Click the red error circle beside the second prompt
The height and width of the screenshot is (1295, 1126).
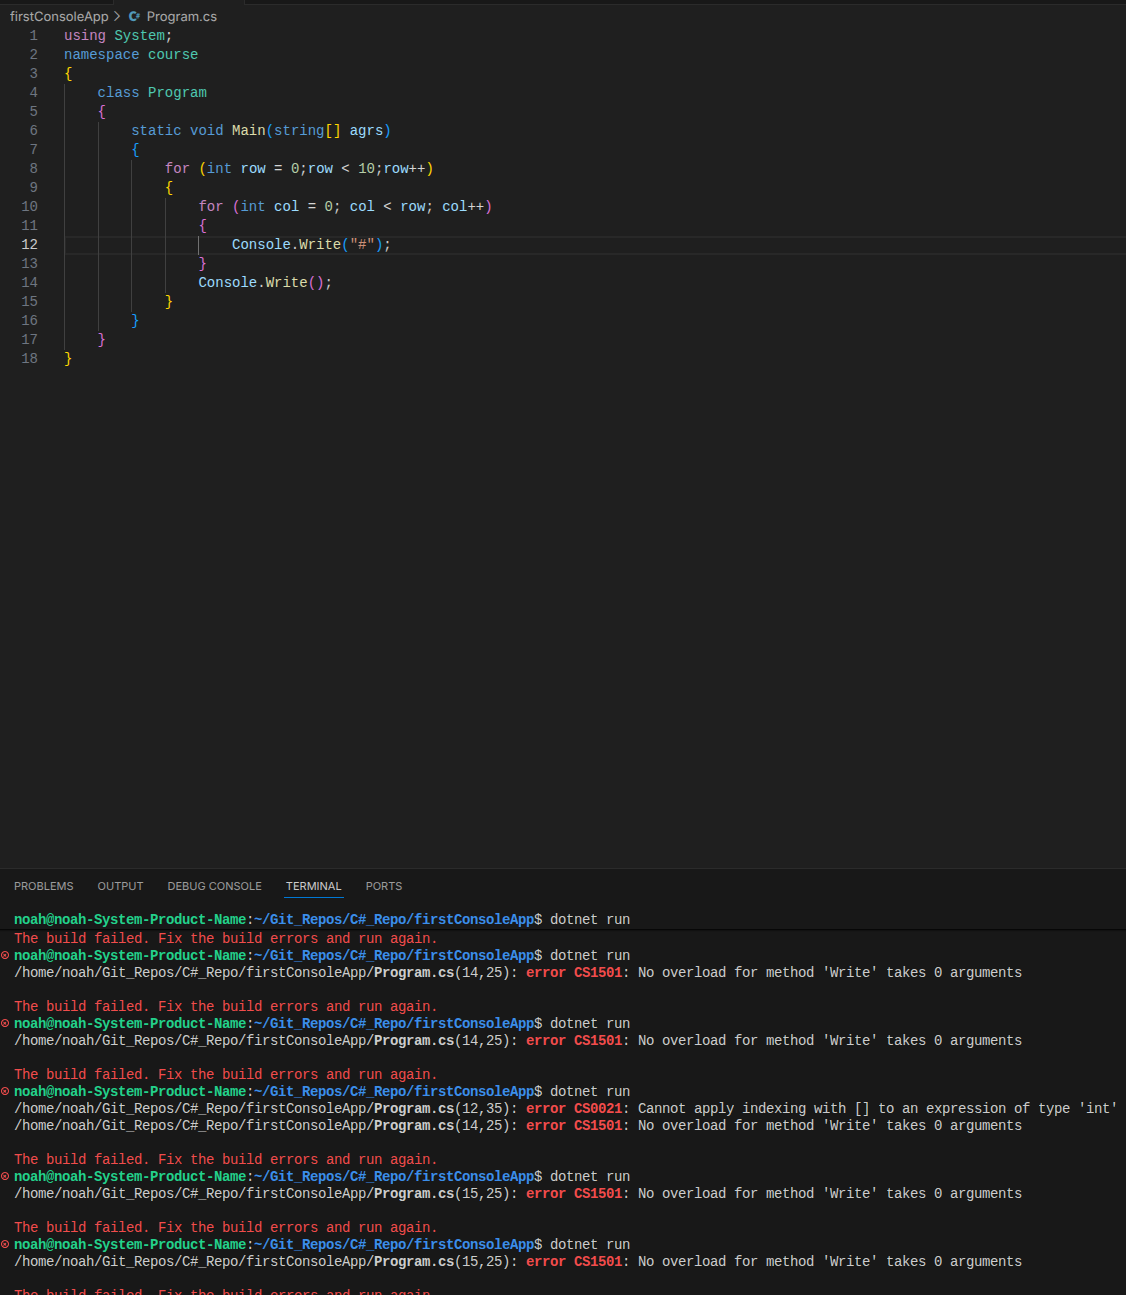click(4, 955)
